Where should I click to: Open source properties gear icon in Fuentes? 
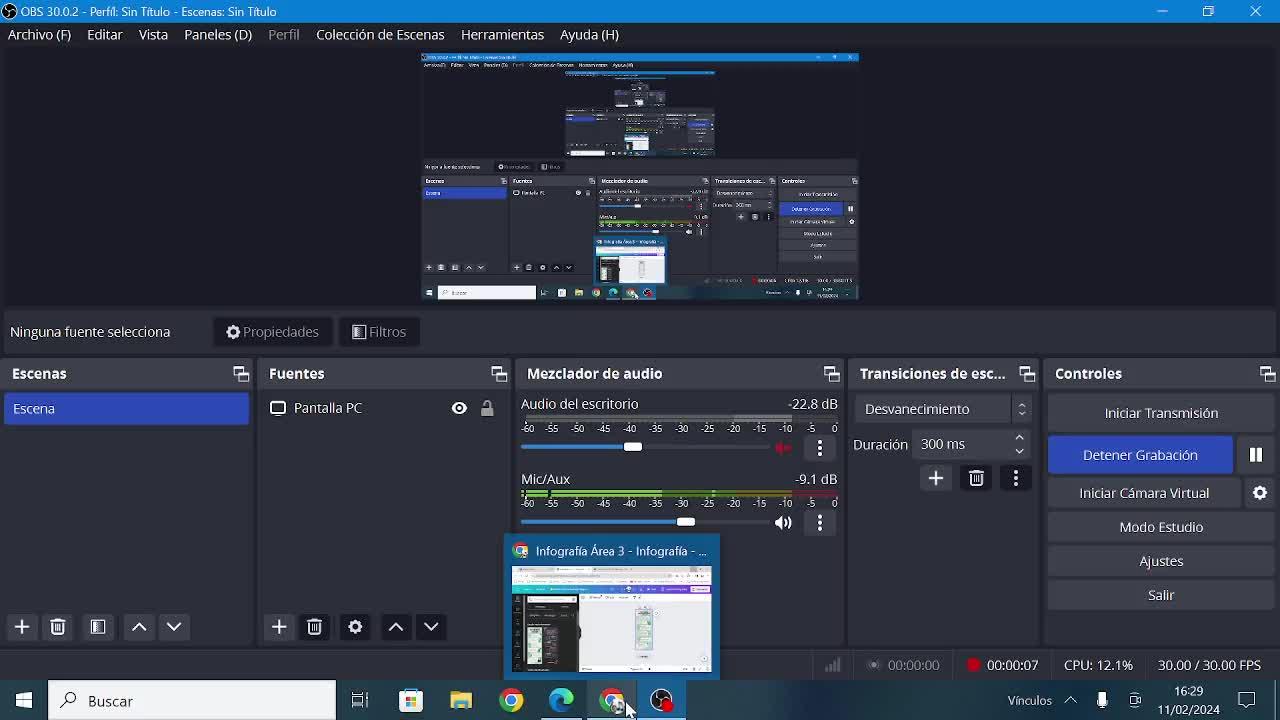[355, 627]
